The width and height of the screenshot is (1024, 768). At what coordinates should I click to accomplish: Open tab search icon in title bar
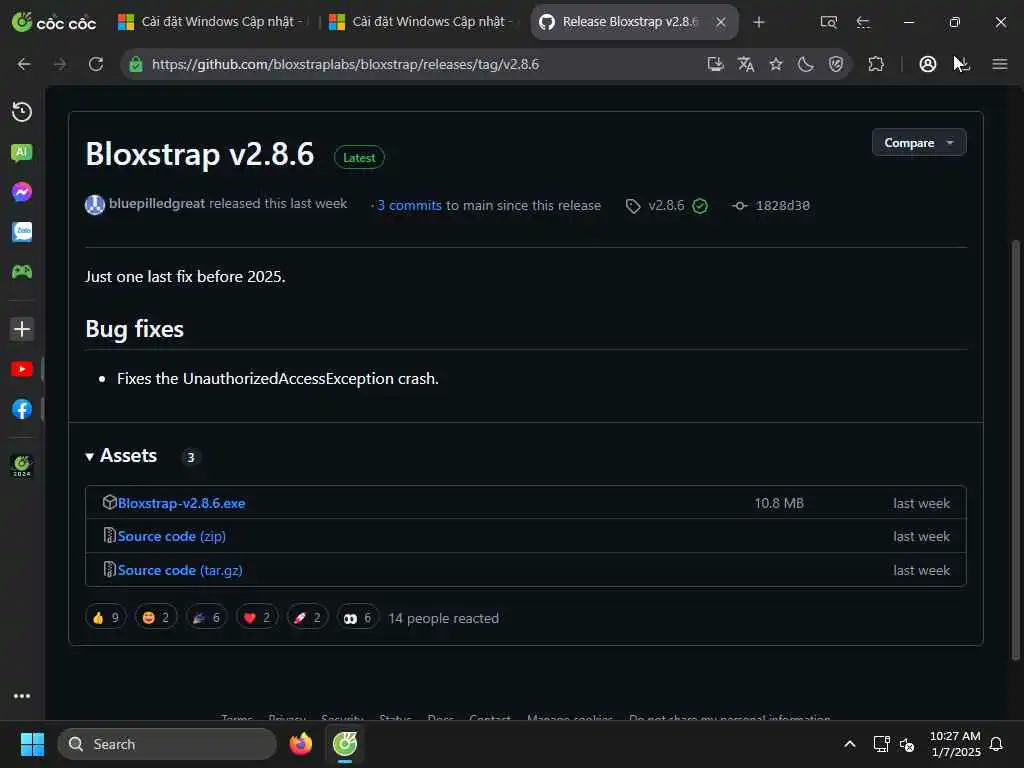[828, 22]
